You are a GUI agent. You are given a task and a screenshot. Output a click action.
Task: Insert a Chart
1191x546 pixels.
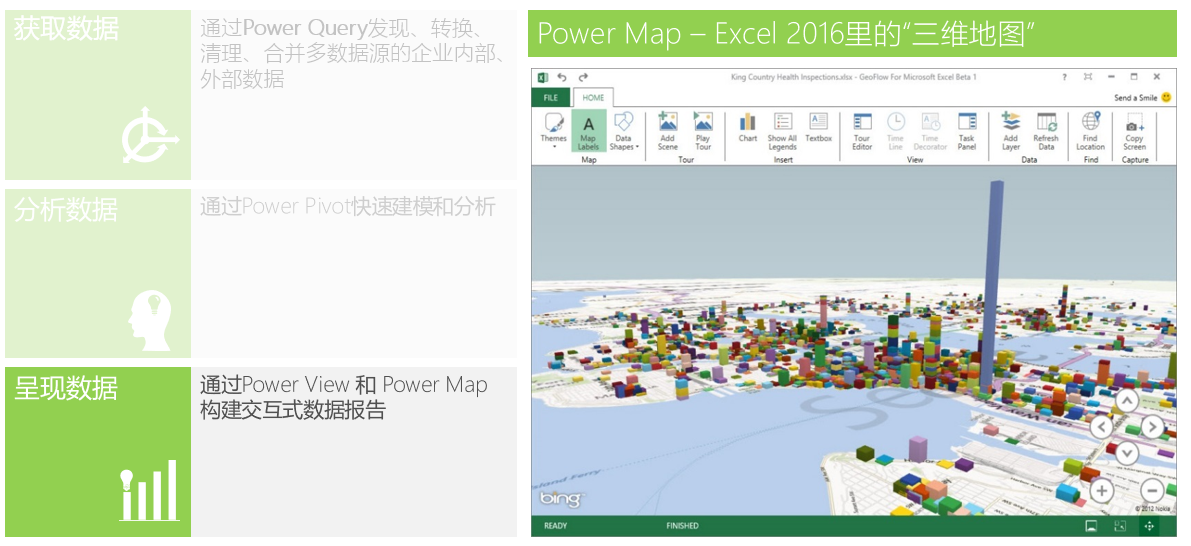(747, 126)
